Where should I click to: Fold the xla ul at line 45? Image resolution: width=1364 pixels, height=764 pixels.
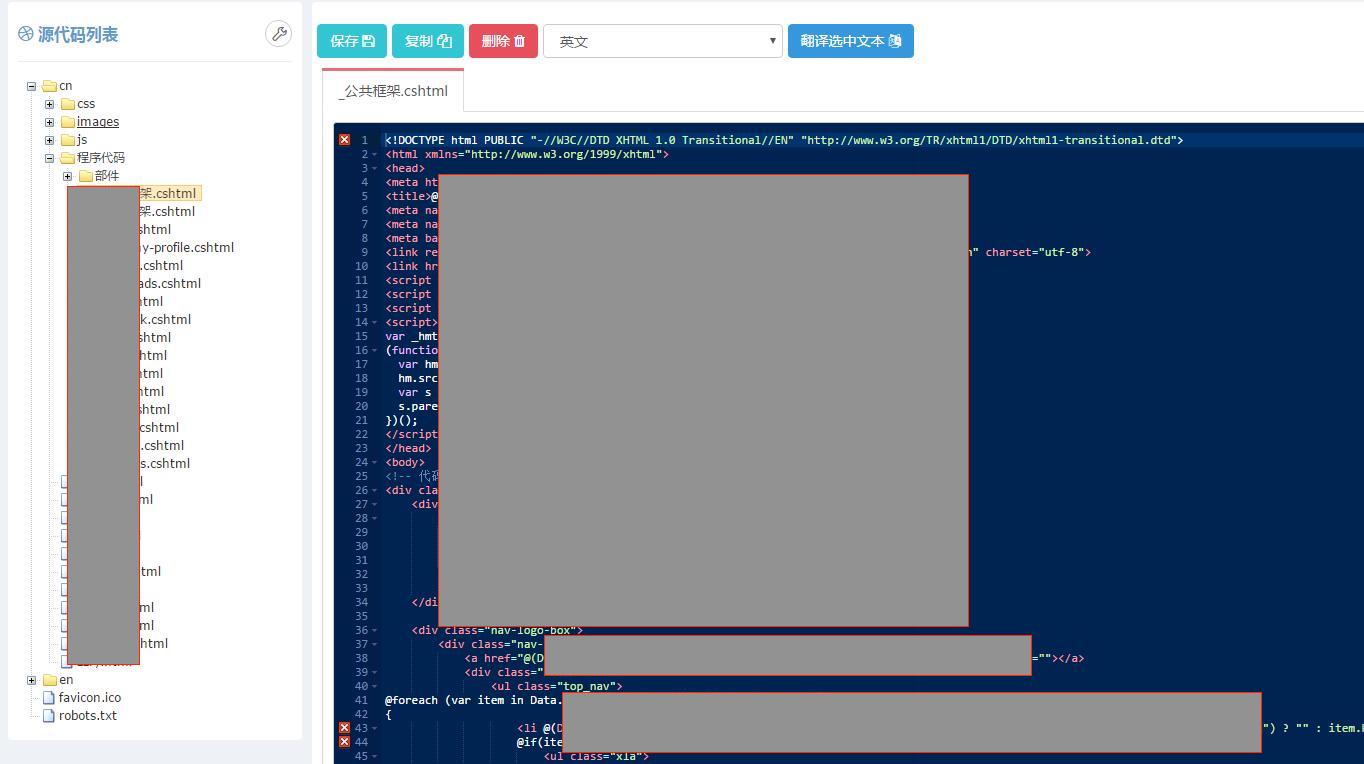tap(375, 756)
